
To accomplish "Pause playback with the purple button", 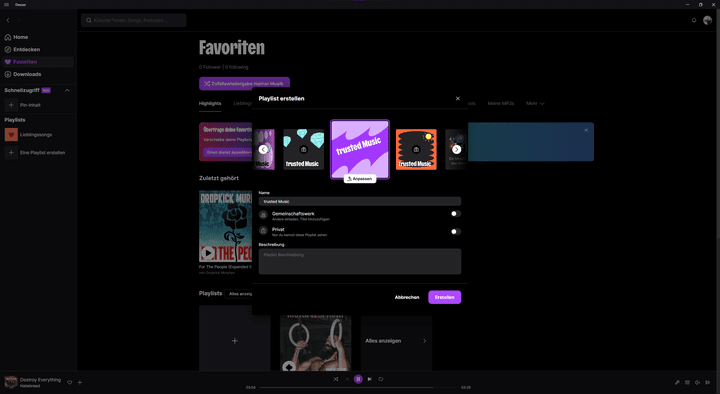I will (x=358, y=379).
